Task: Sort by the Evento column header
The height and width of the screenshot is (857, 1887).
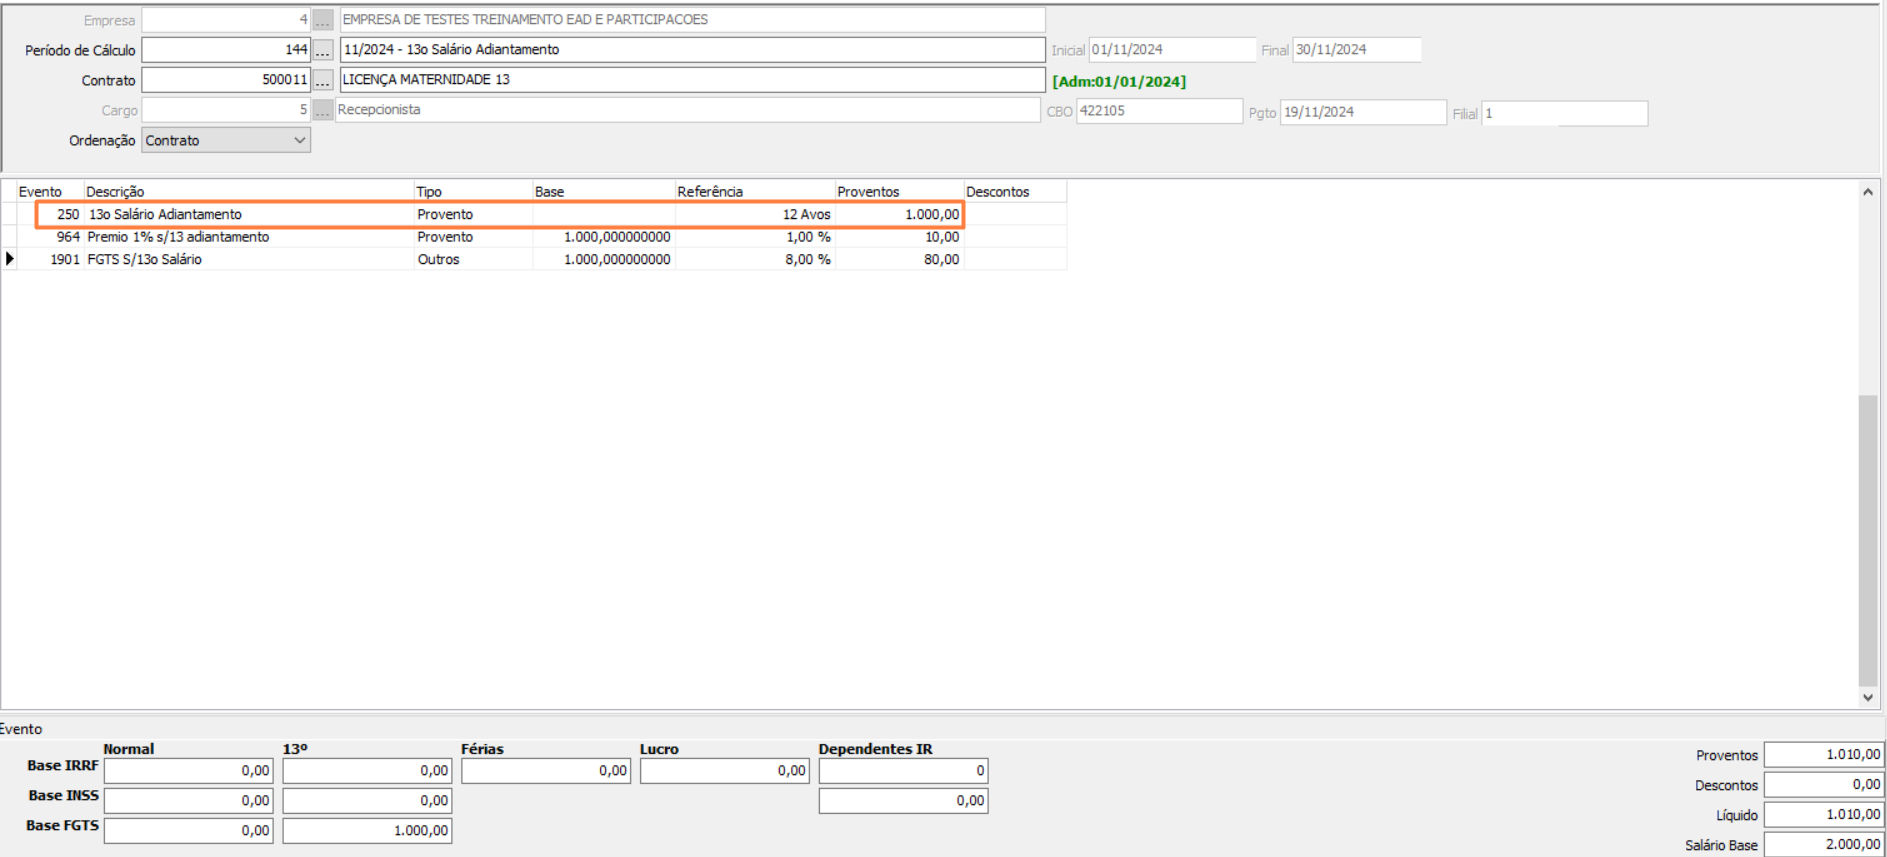Action: (40, 192)
